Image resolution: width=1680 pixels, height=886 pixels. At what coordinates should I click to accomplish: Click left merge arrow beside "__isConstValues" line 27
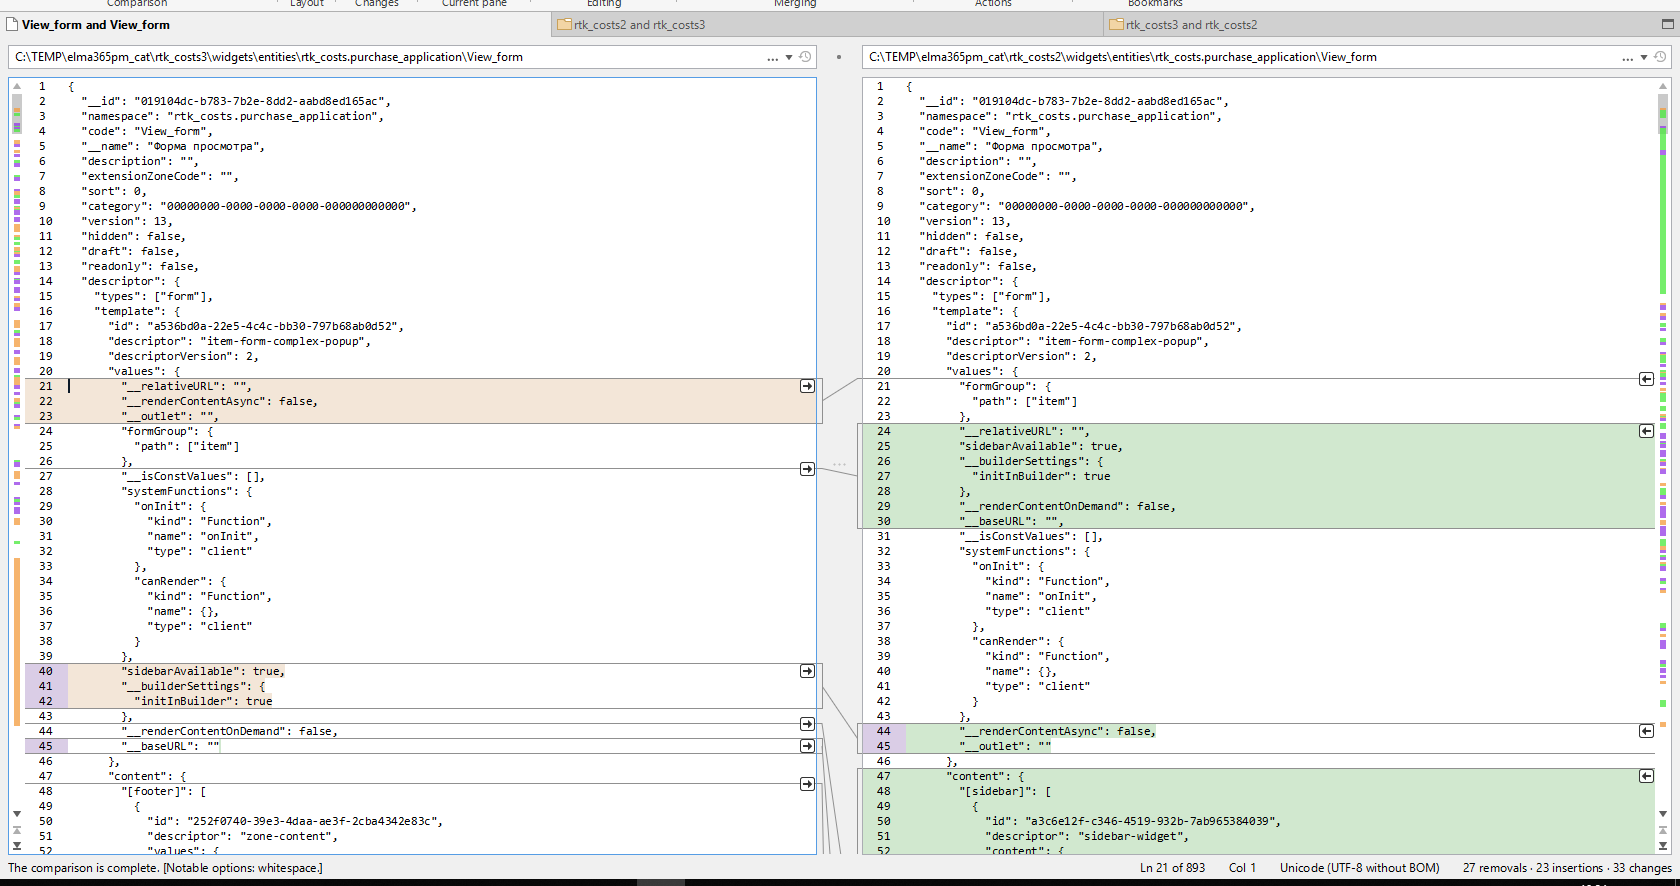pos(807,469)
